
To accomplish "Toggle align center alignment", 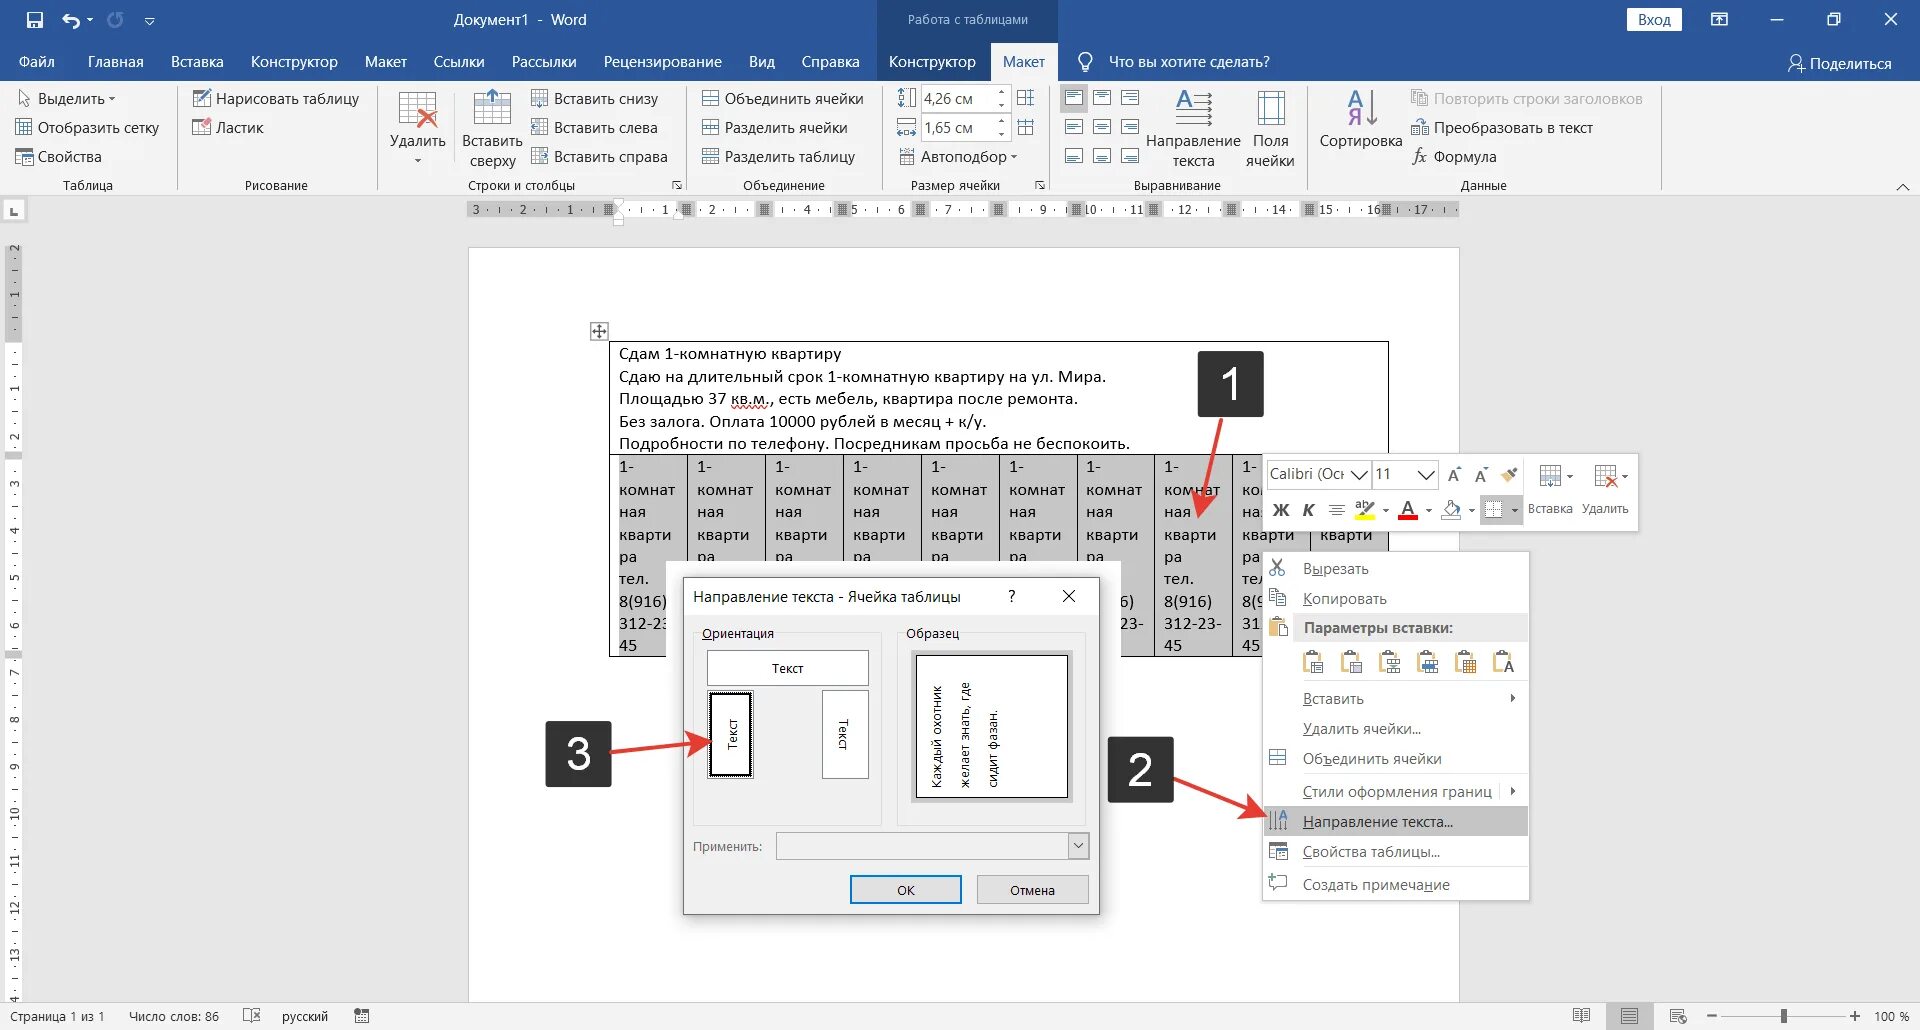I will (x=1102, y=127).
